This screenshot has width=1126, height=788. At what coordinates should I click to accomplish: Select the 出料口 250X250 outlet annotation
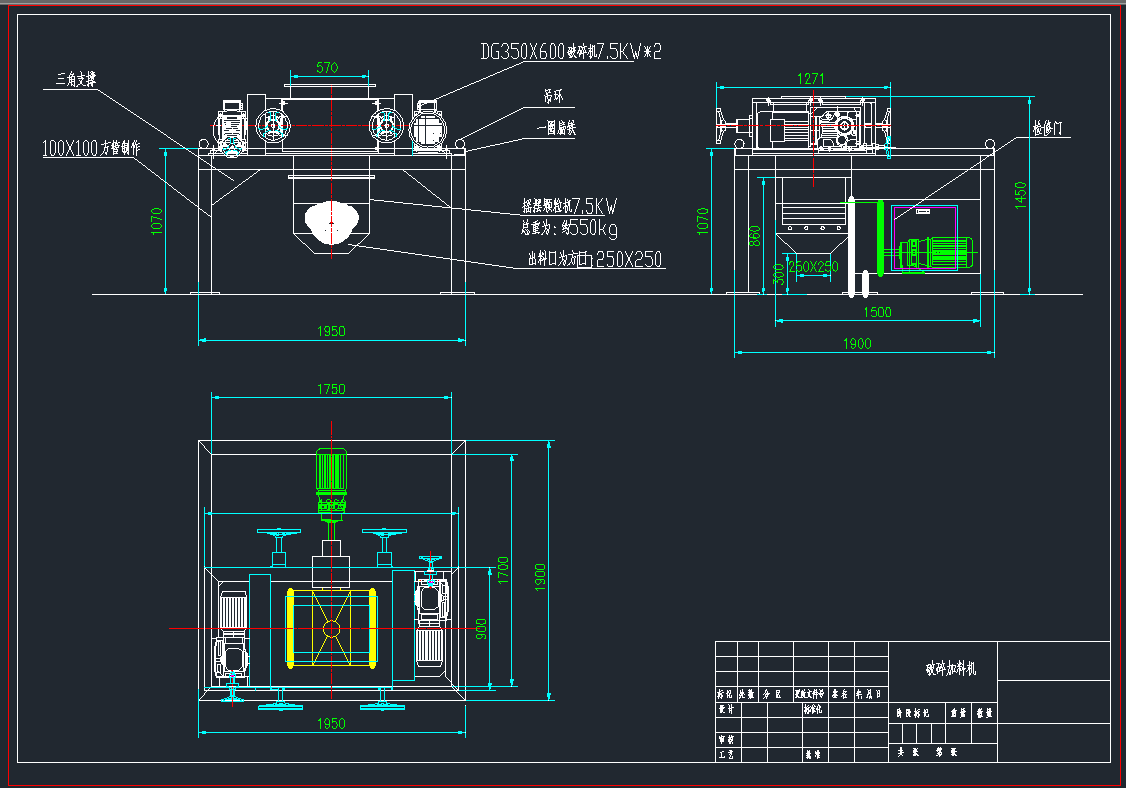pyautogui.click(x=595, y=260)
